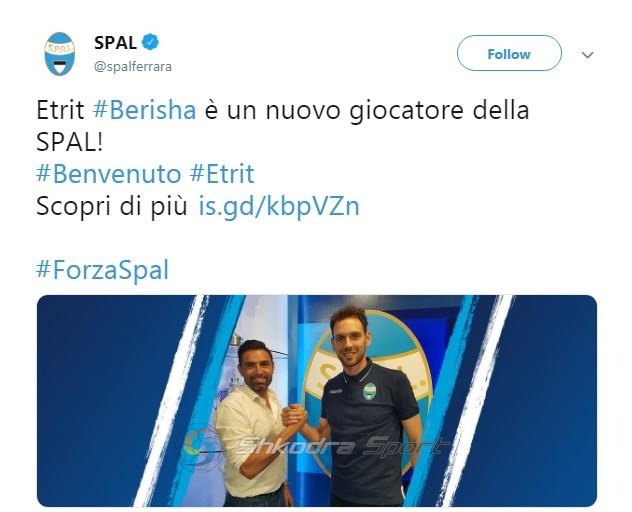The image size is (632, 512).
Task: Visit the is.gd/kbpVZn short link
Action: pyautogui.click(x=279, y=207)
